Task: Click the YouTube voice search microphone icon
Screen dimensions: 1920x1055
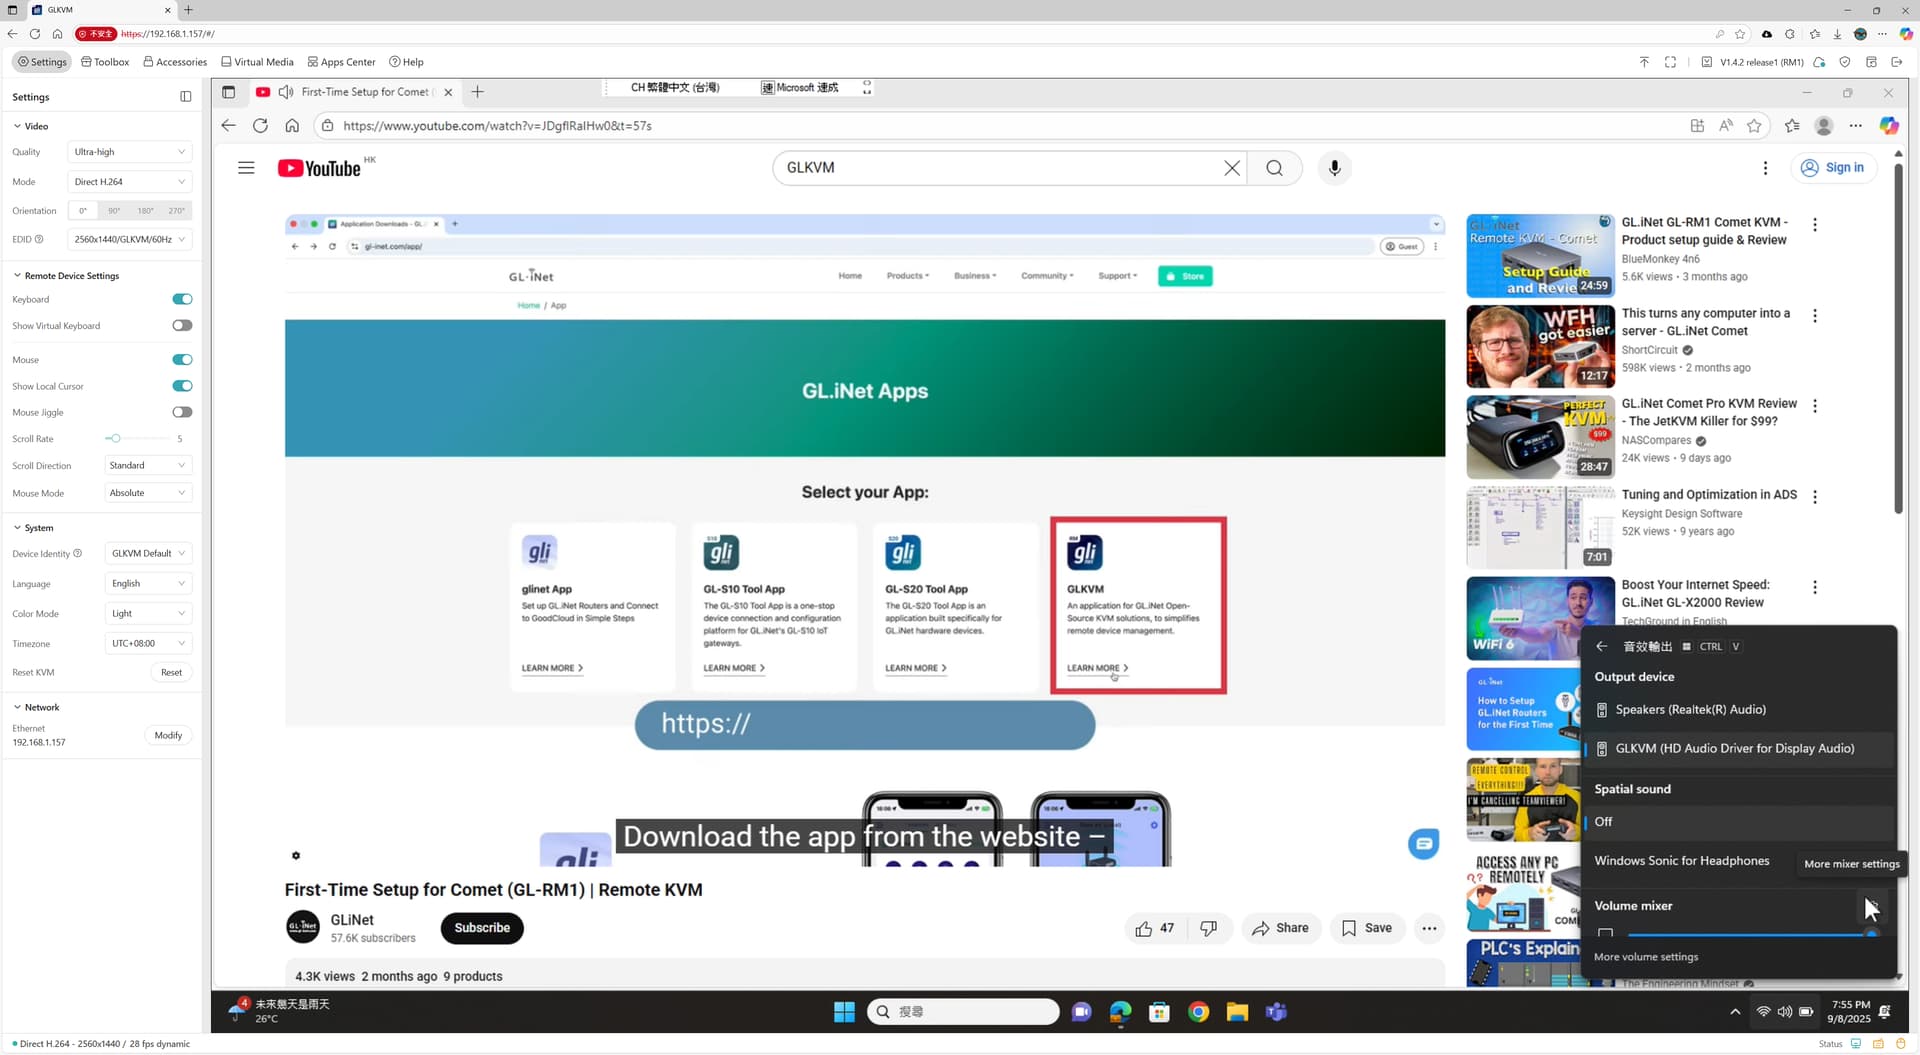Action: coord(1334,168)
